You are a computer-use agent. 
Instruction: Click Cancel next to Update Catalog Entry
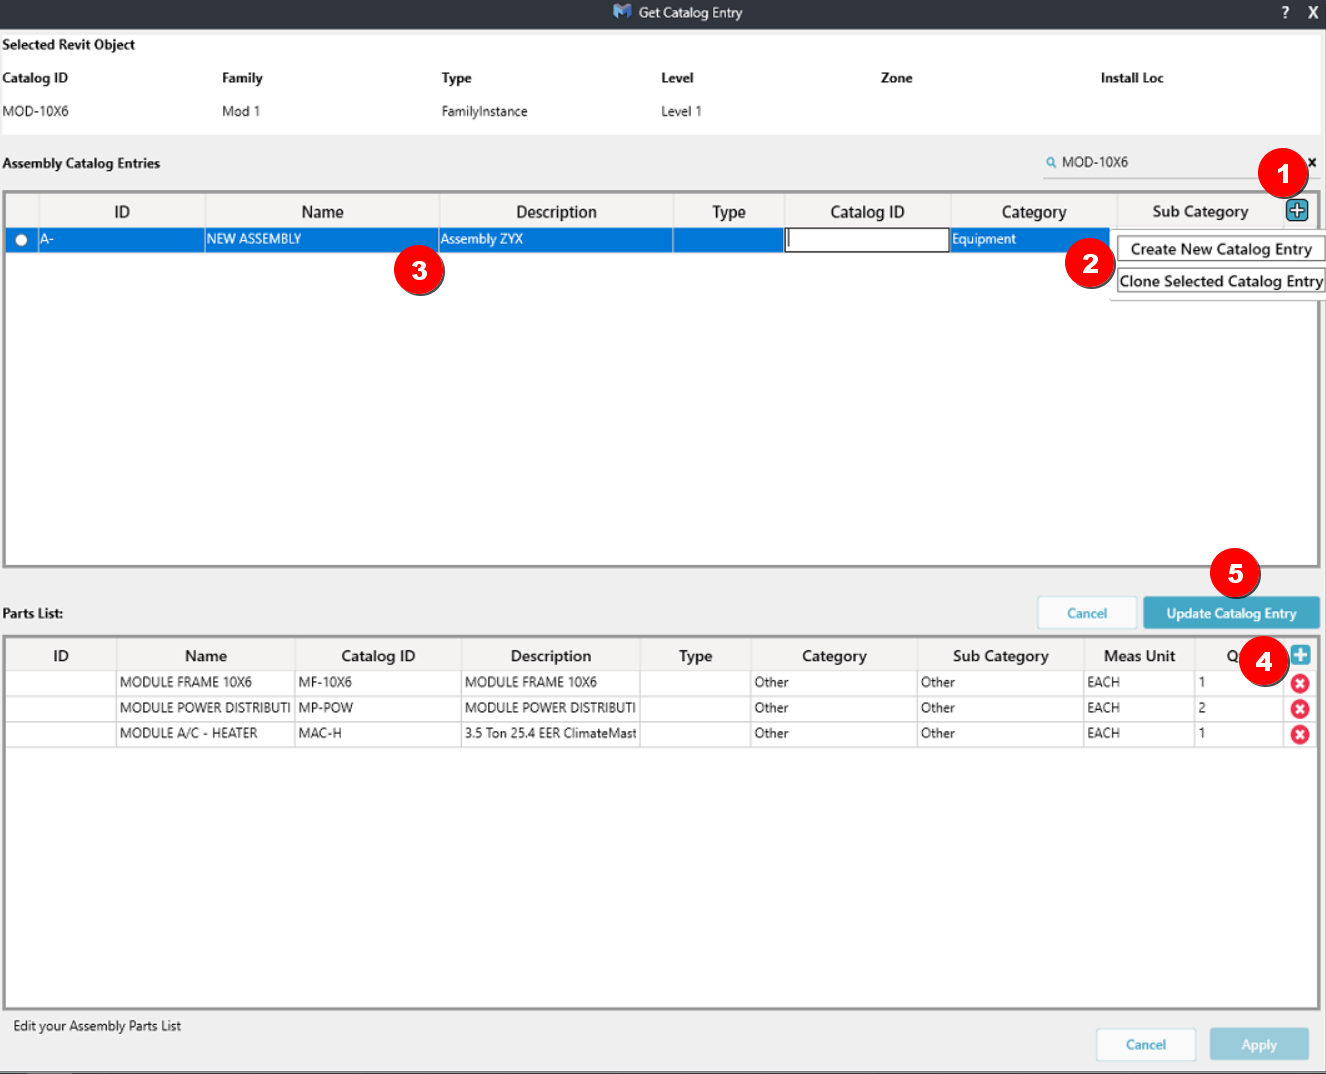[1087, 613]
